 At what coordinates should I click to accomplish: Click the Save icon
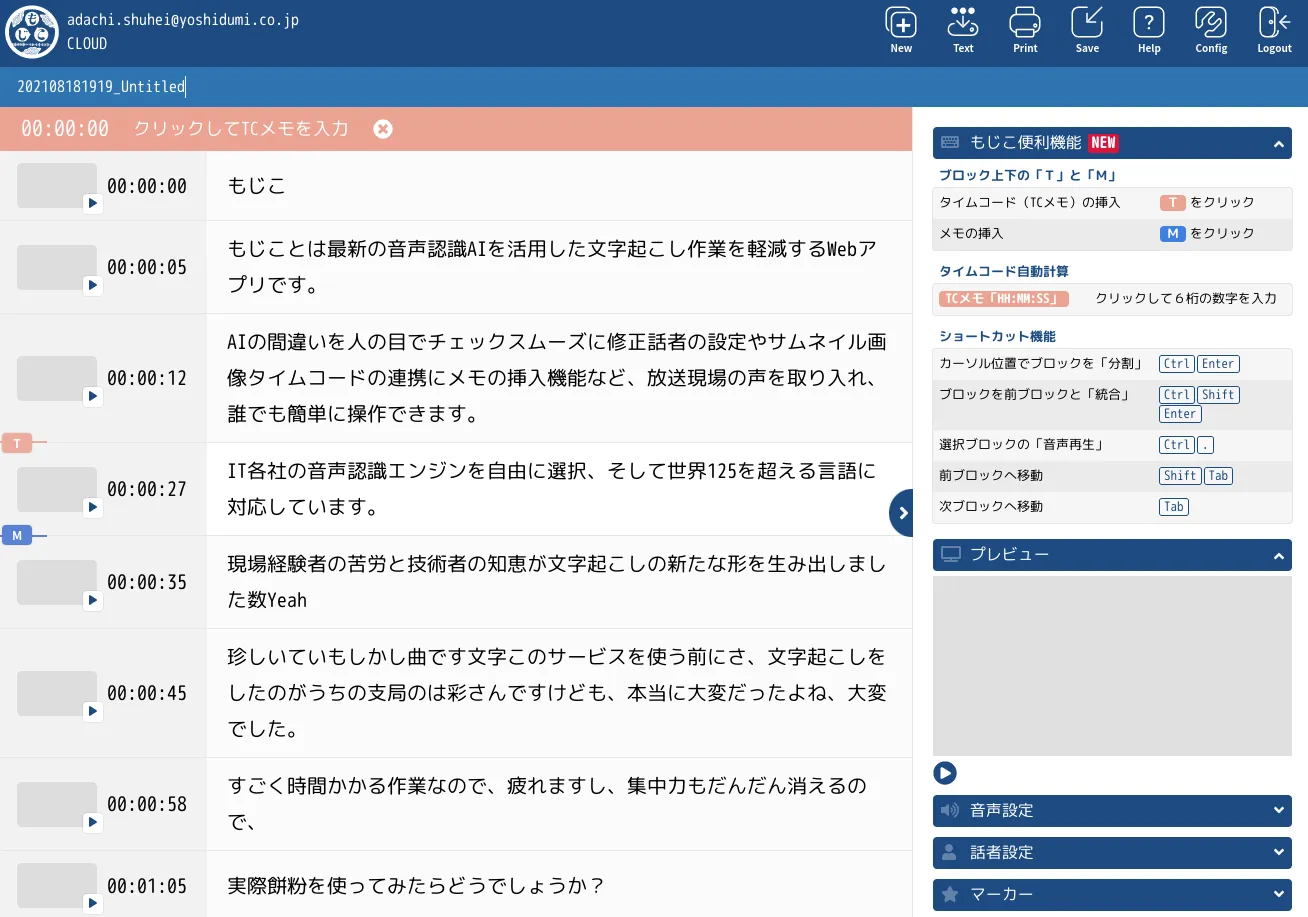coord(1087,24)
